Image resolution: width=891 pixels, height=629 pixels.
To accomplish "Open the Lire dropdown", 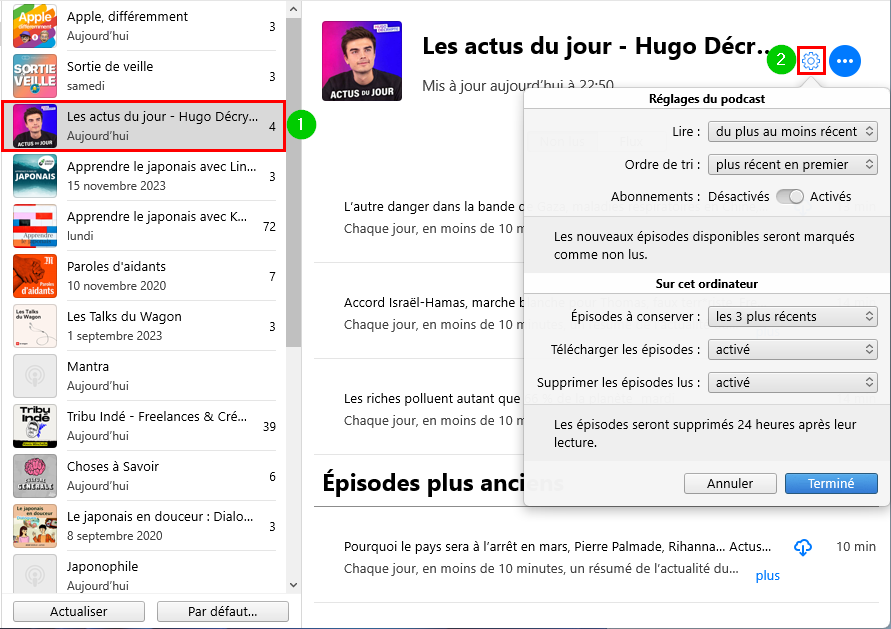I will pyautogui.click(x=793, y=132).
